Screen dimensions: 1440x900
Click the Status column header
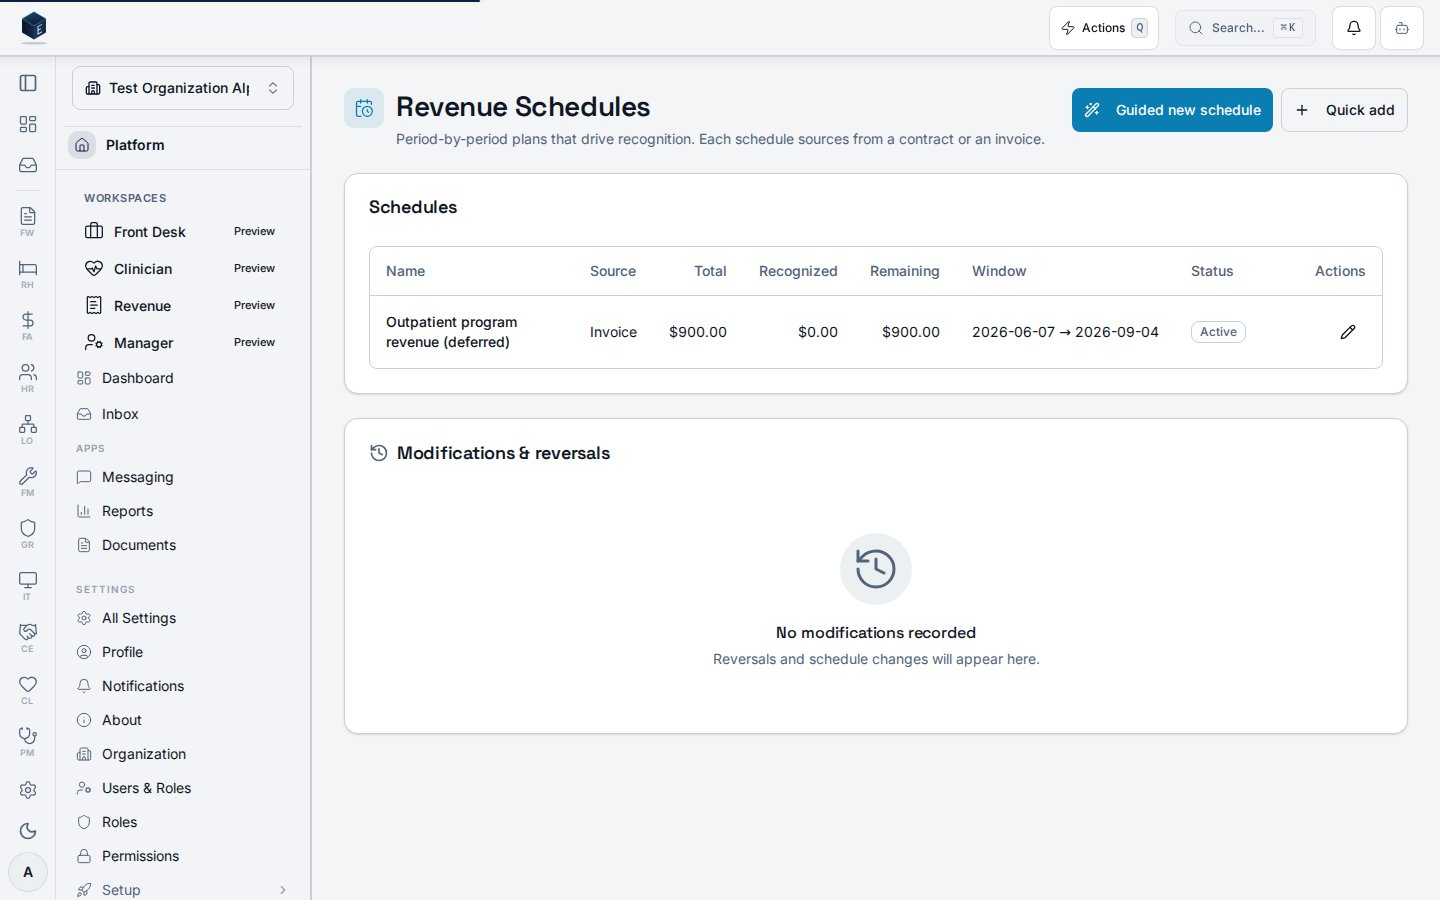1212,271
